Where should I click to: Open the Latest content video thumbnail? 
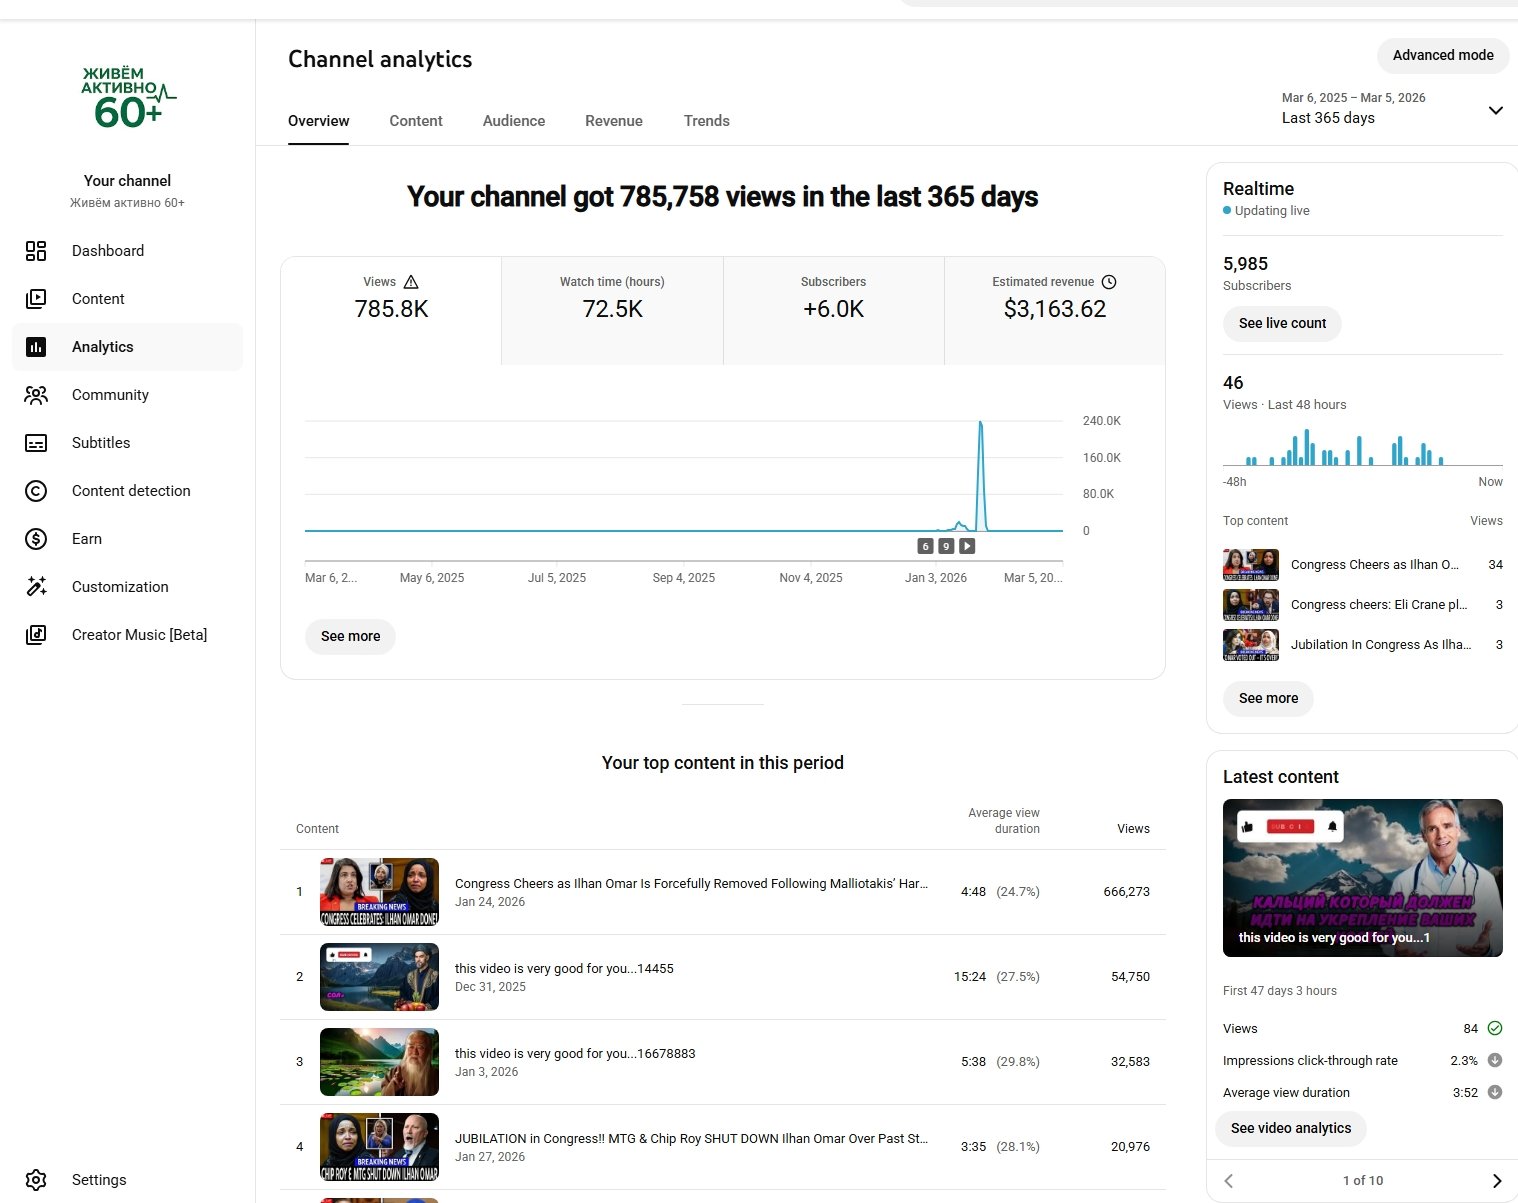[1362, 877]
